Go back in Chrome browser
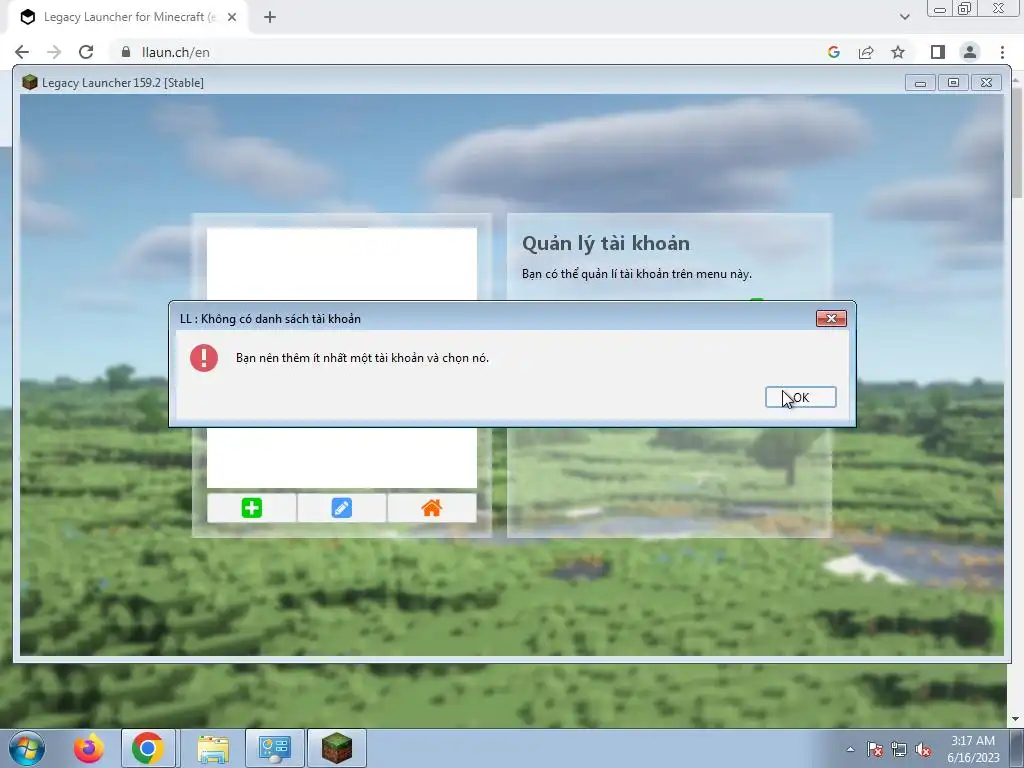 click(x=22, y=52)
